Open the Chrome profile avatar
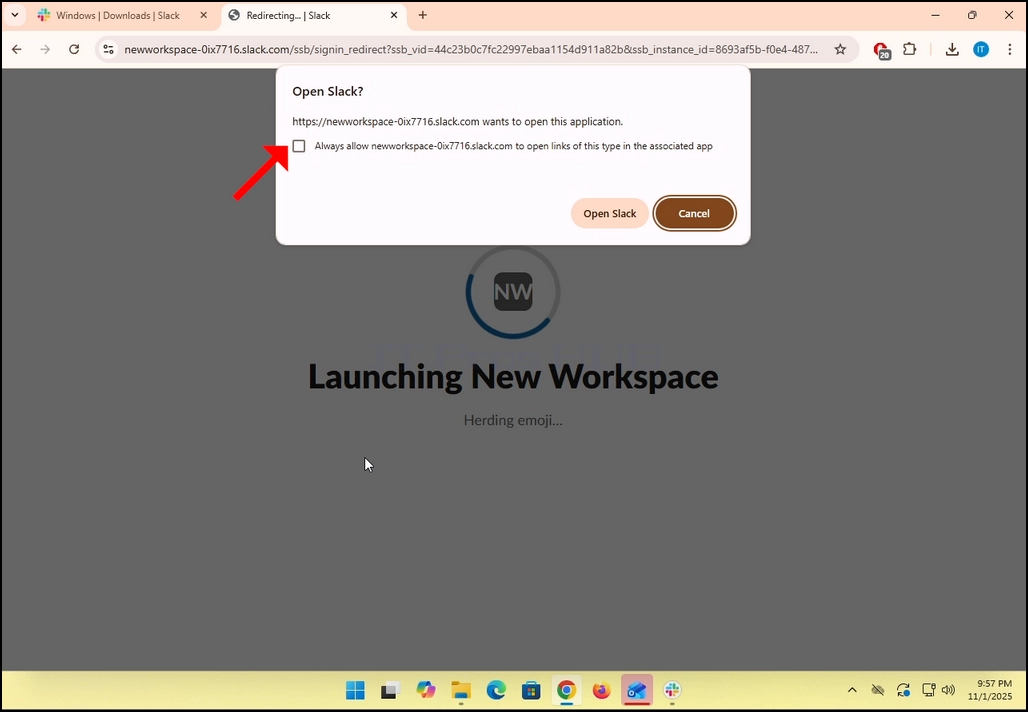The width and height of the screenshot is (1028, 712). [981, 49]
